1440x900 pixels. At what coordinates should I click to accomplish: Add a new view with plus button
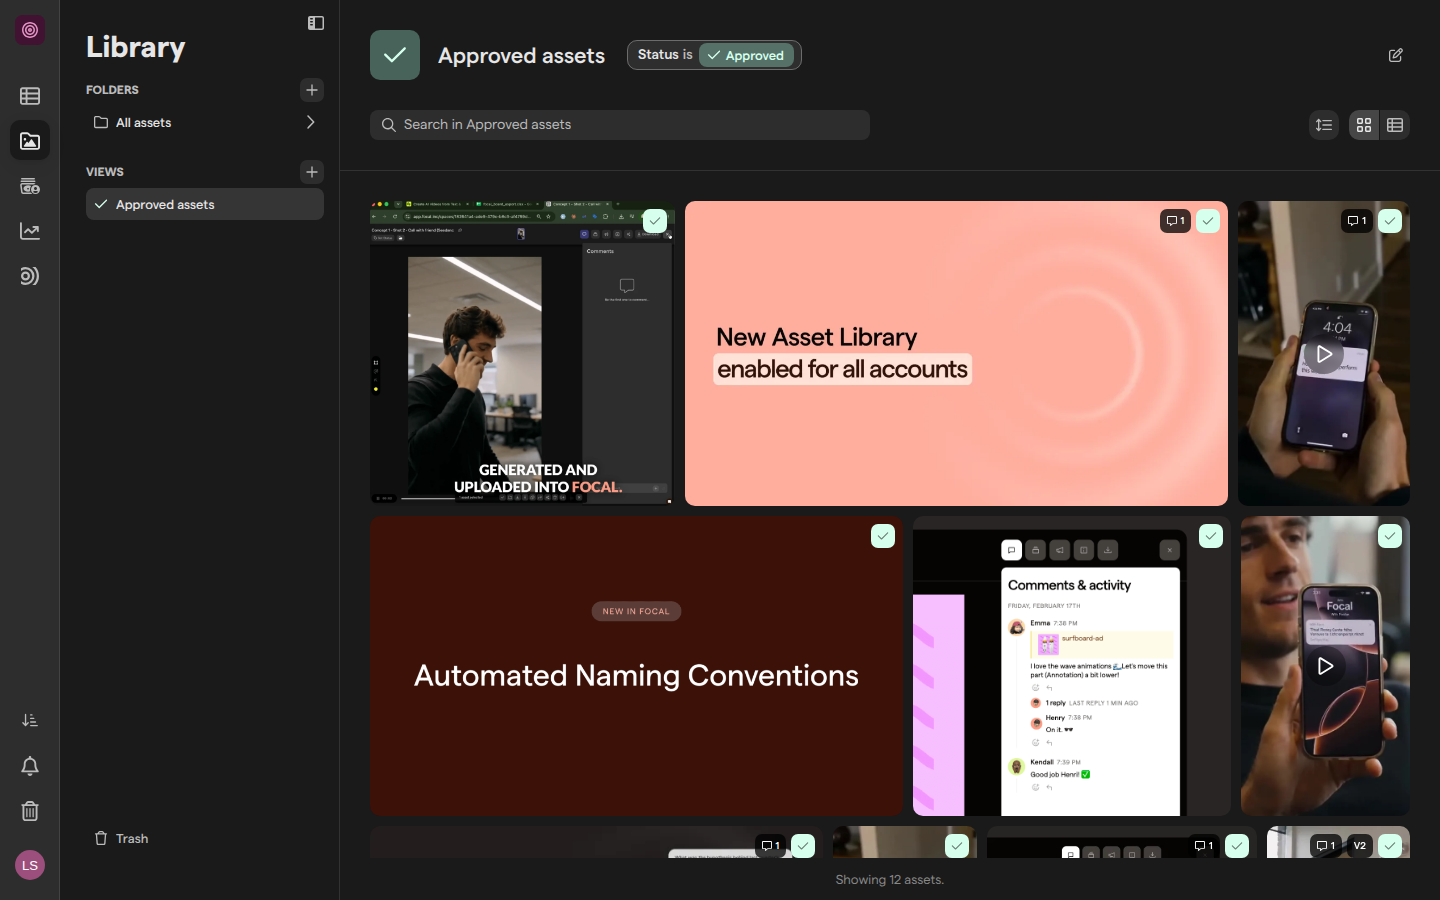pyautogui.click(x=312, y=172)
